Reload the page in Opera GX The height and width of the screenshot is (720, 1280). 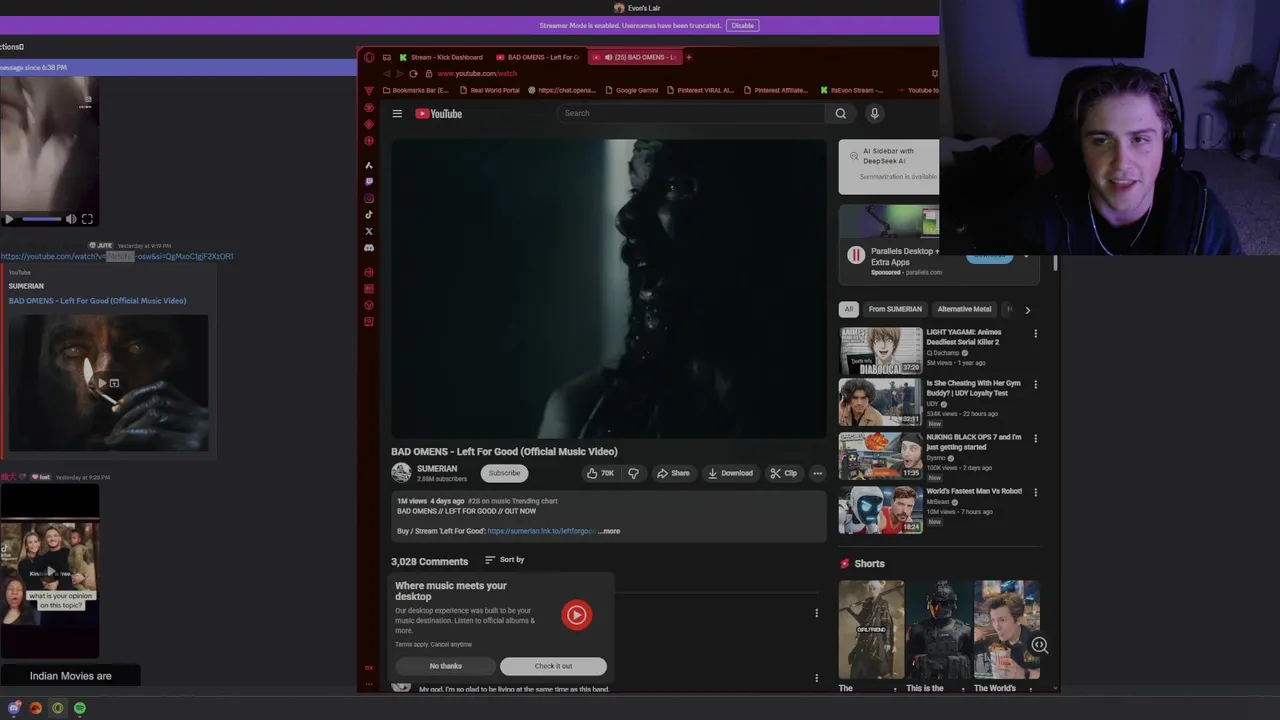click(413, 73)
